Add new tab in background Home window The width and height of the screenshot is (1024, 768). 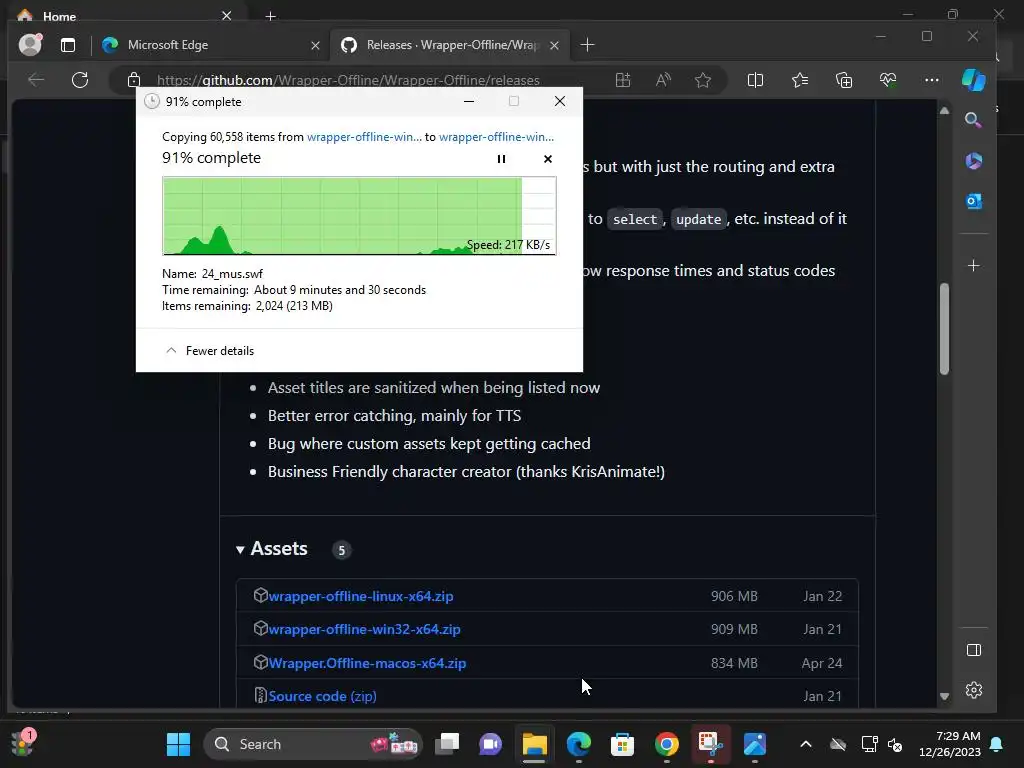pyautogui.click(x=270, y=16)
